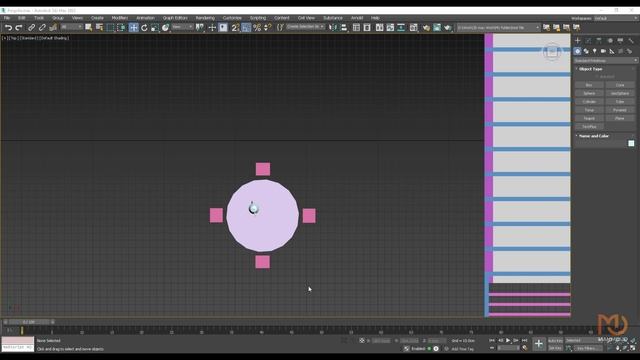Toggle the Percent Snap icon
This screenshot has width=640, height=360.
[x=257, y=28]
